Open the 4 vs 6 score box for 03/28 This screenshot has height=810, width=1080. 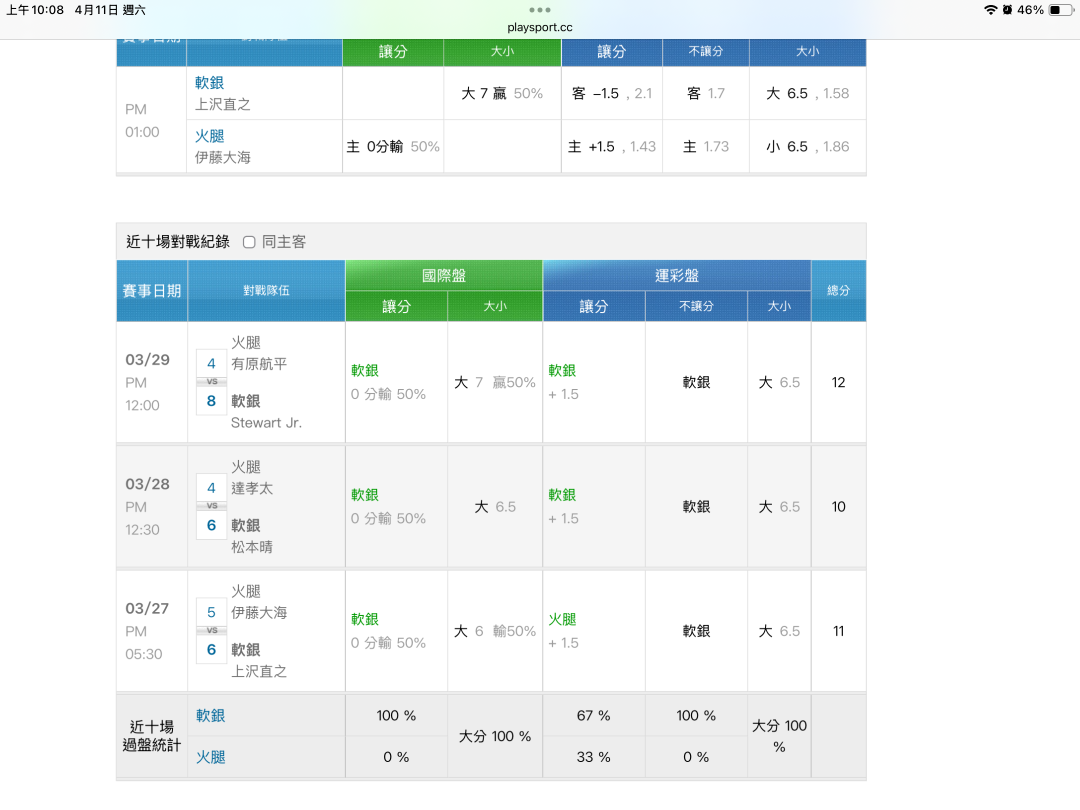211,506
